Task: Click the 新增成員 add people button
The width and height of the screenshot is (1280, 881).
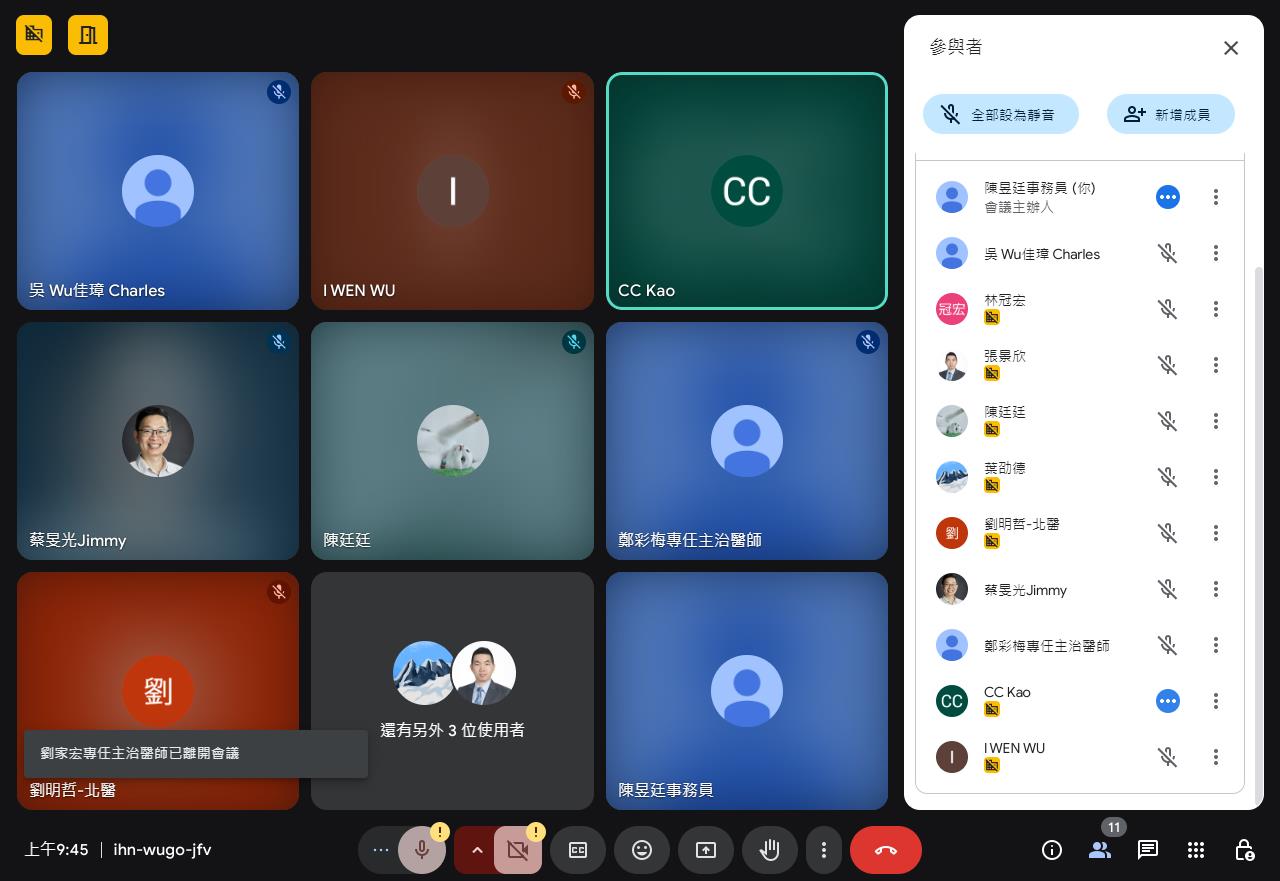Action: 1170,115
